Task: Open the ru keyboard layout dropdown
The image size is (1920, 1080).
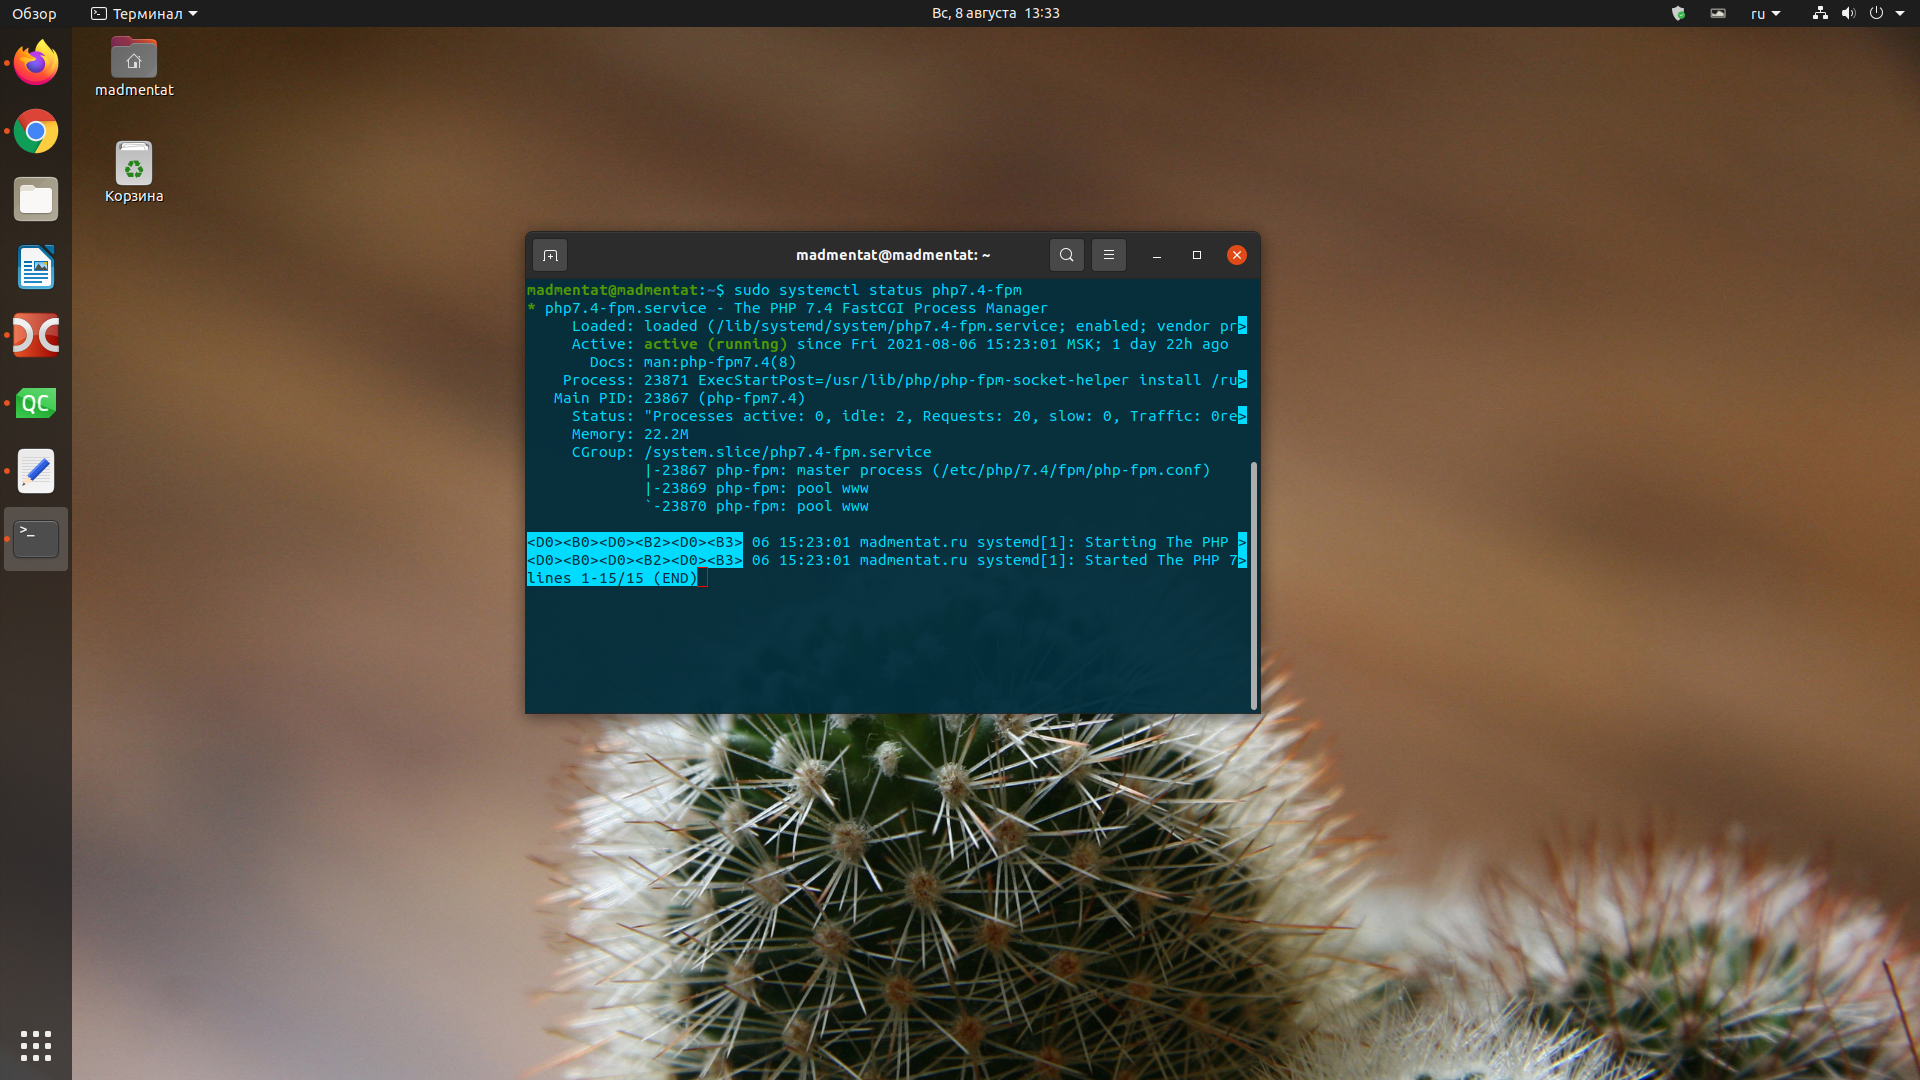Action: point(1765,13)
